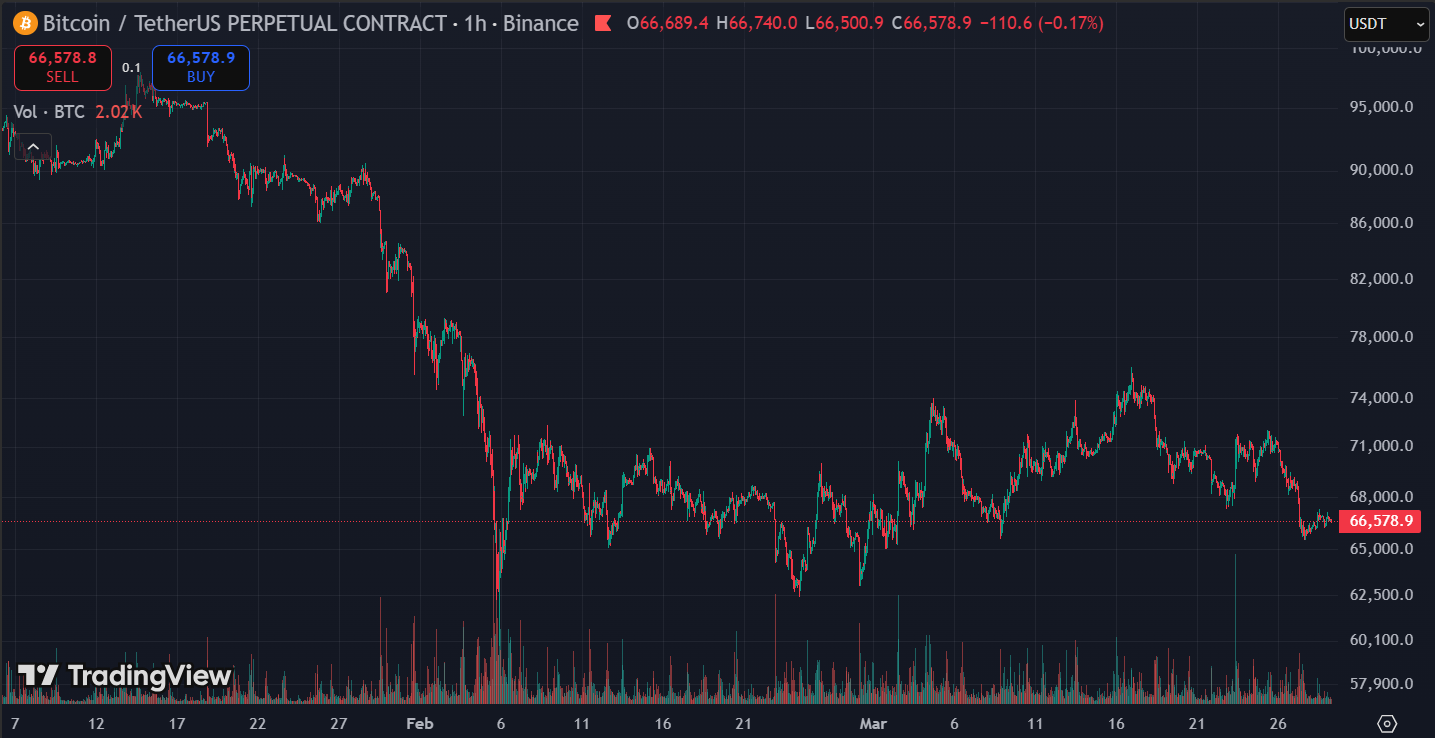Click the Mar label on the time axis
Screen dimensions: 1435x738
click(x=872, y=723)
